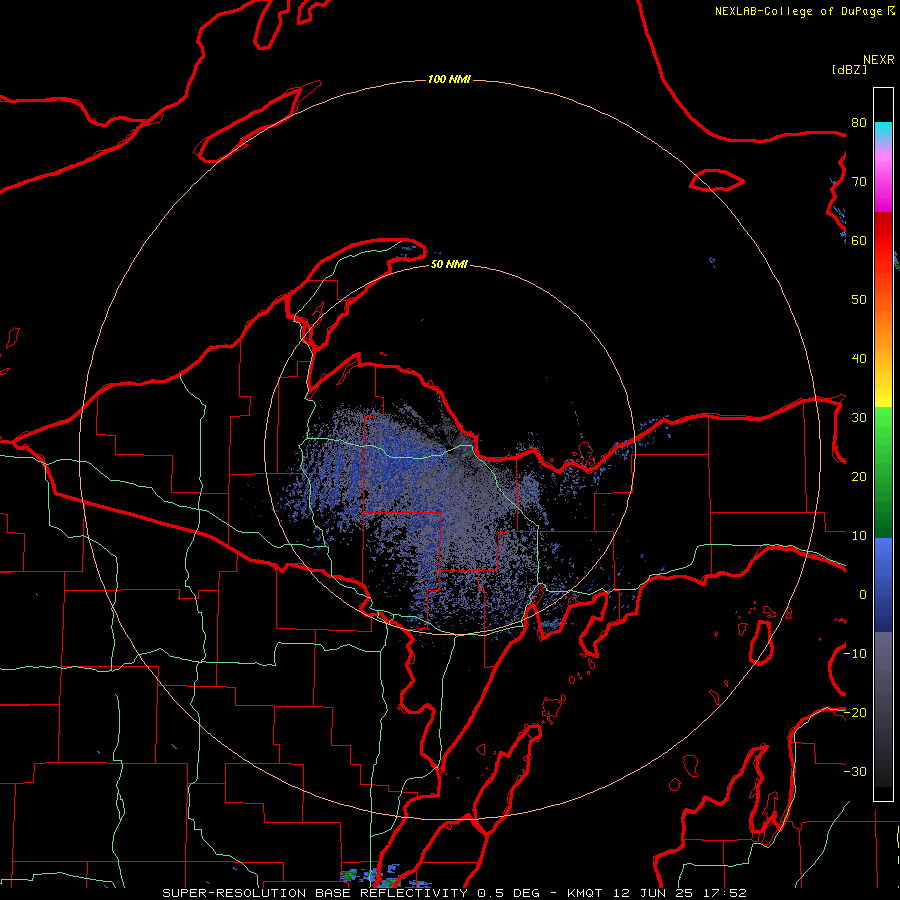Select the 10 value on the dBZ scale
900x900 pixels.
point(859,536)
